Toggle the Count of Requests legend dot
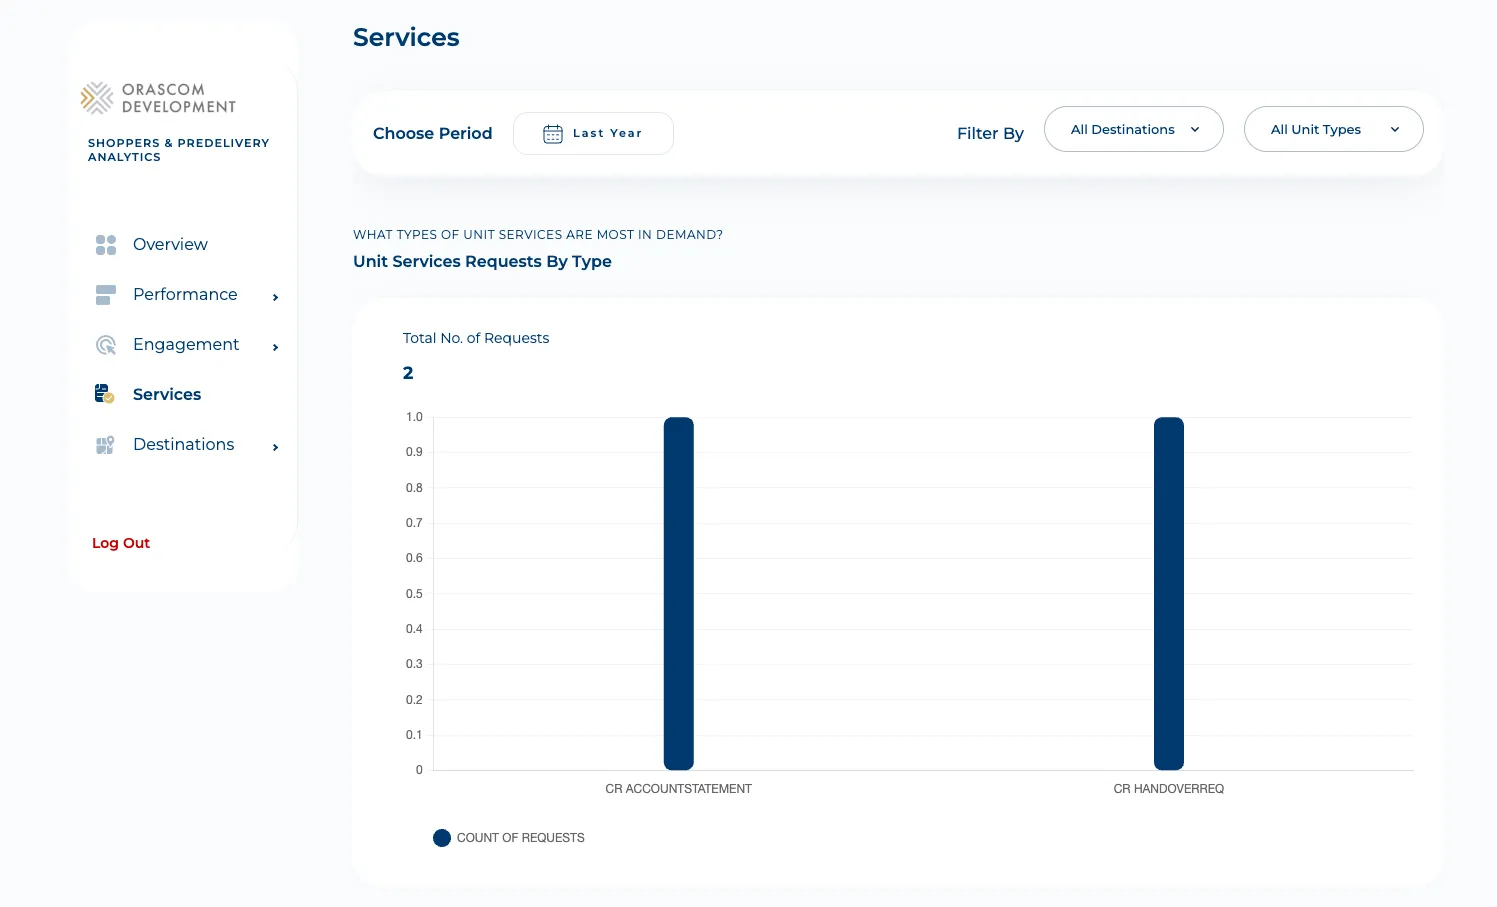 tap(442, 838)
